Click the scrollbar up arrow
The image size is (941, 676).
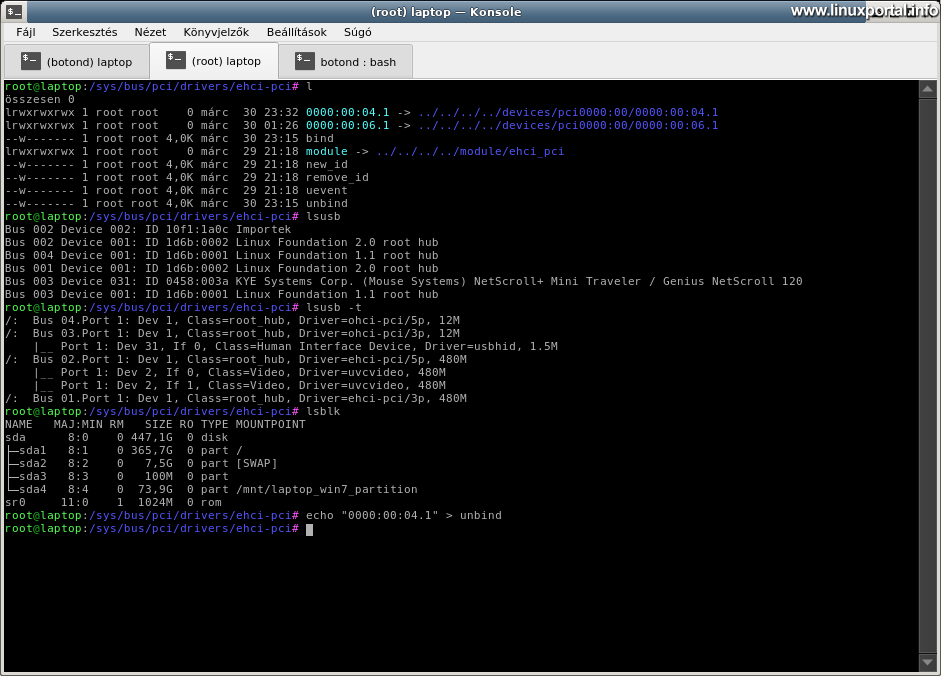point(926,87)
